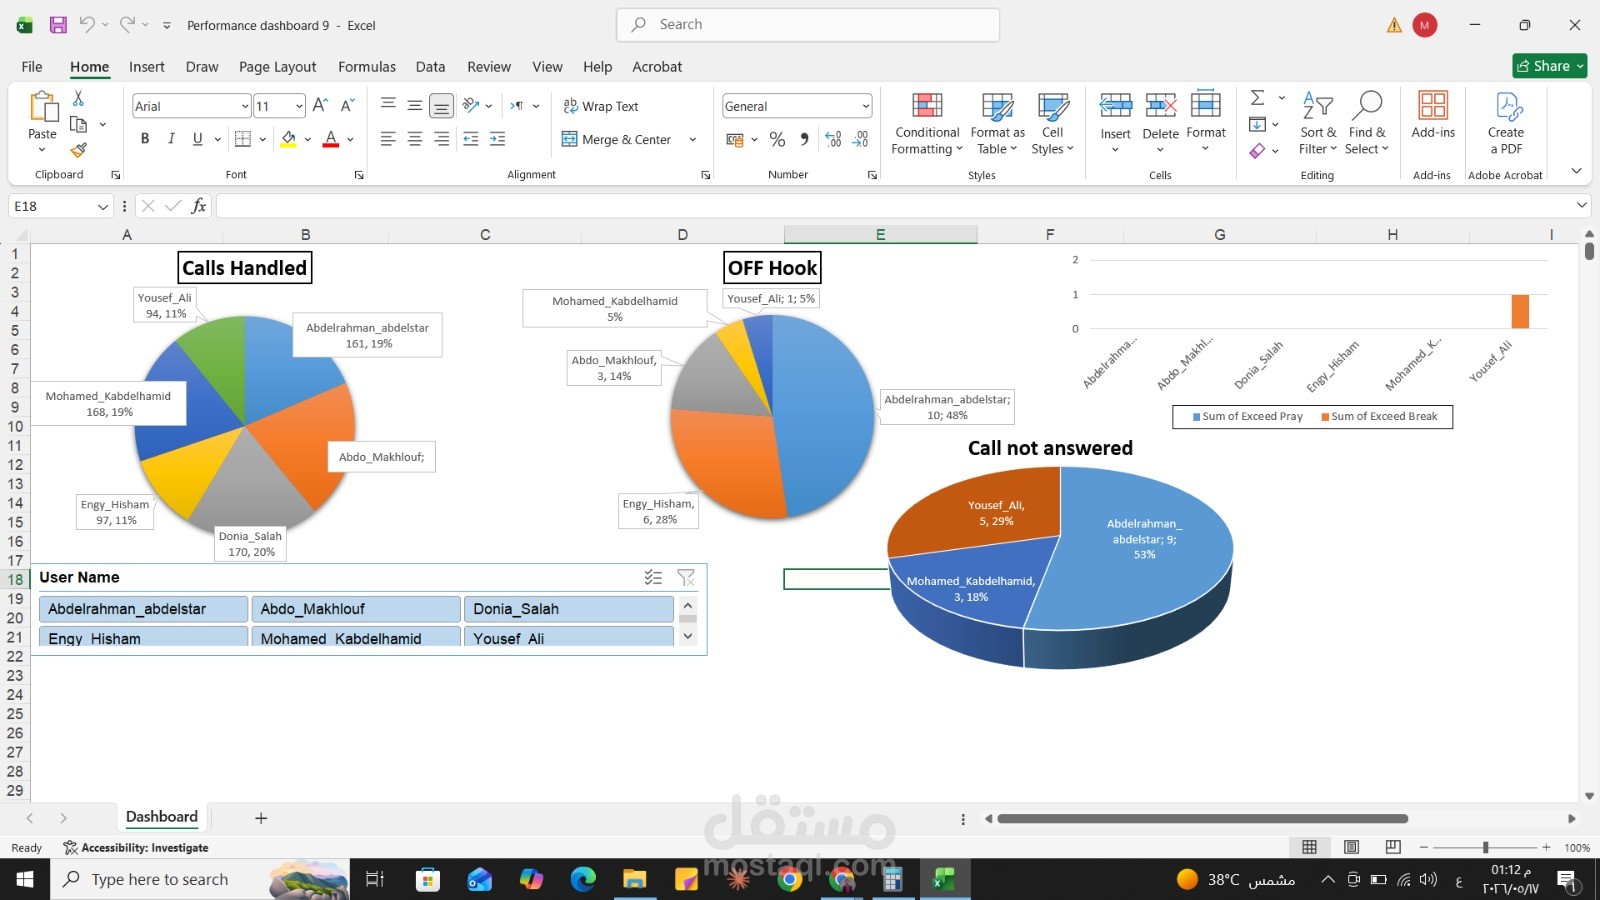Image resolution: width=1600 pixels, height=900 pixels.
Task: Toggle Bold formatting
Action: coord(145,139)
